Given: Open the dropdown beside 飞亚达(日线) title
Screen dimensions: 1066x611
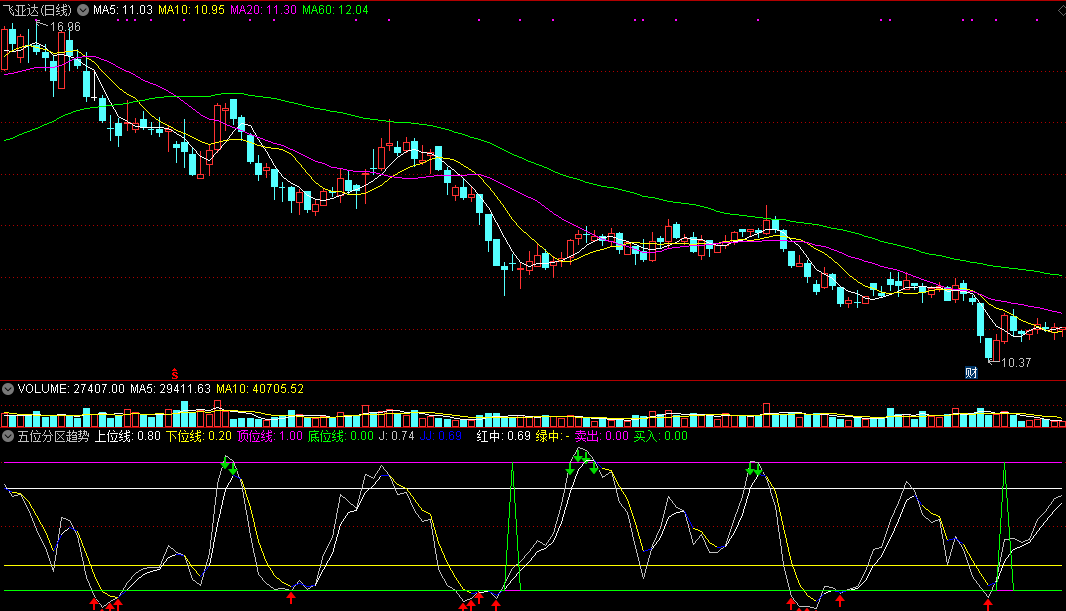Looking at the screenshot, I should click(83, 10).
